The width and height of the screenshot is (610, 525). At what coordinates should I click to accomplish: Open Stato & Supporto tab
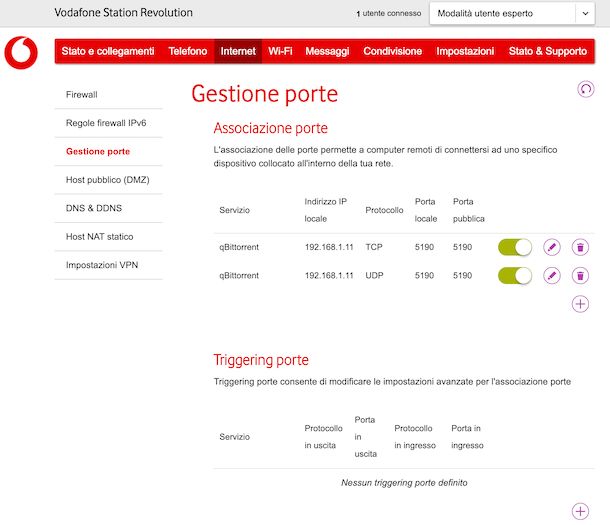(548, 51)
